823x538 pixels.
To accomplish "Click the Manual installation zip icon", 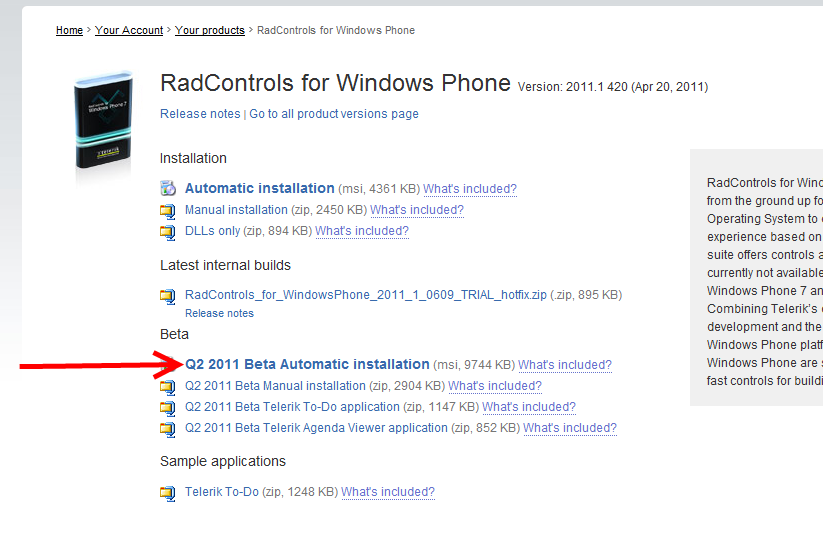I will [x=168, y=211].
